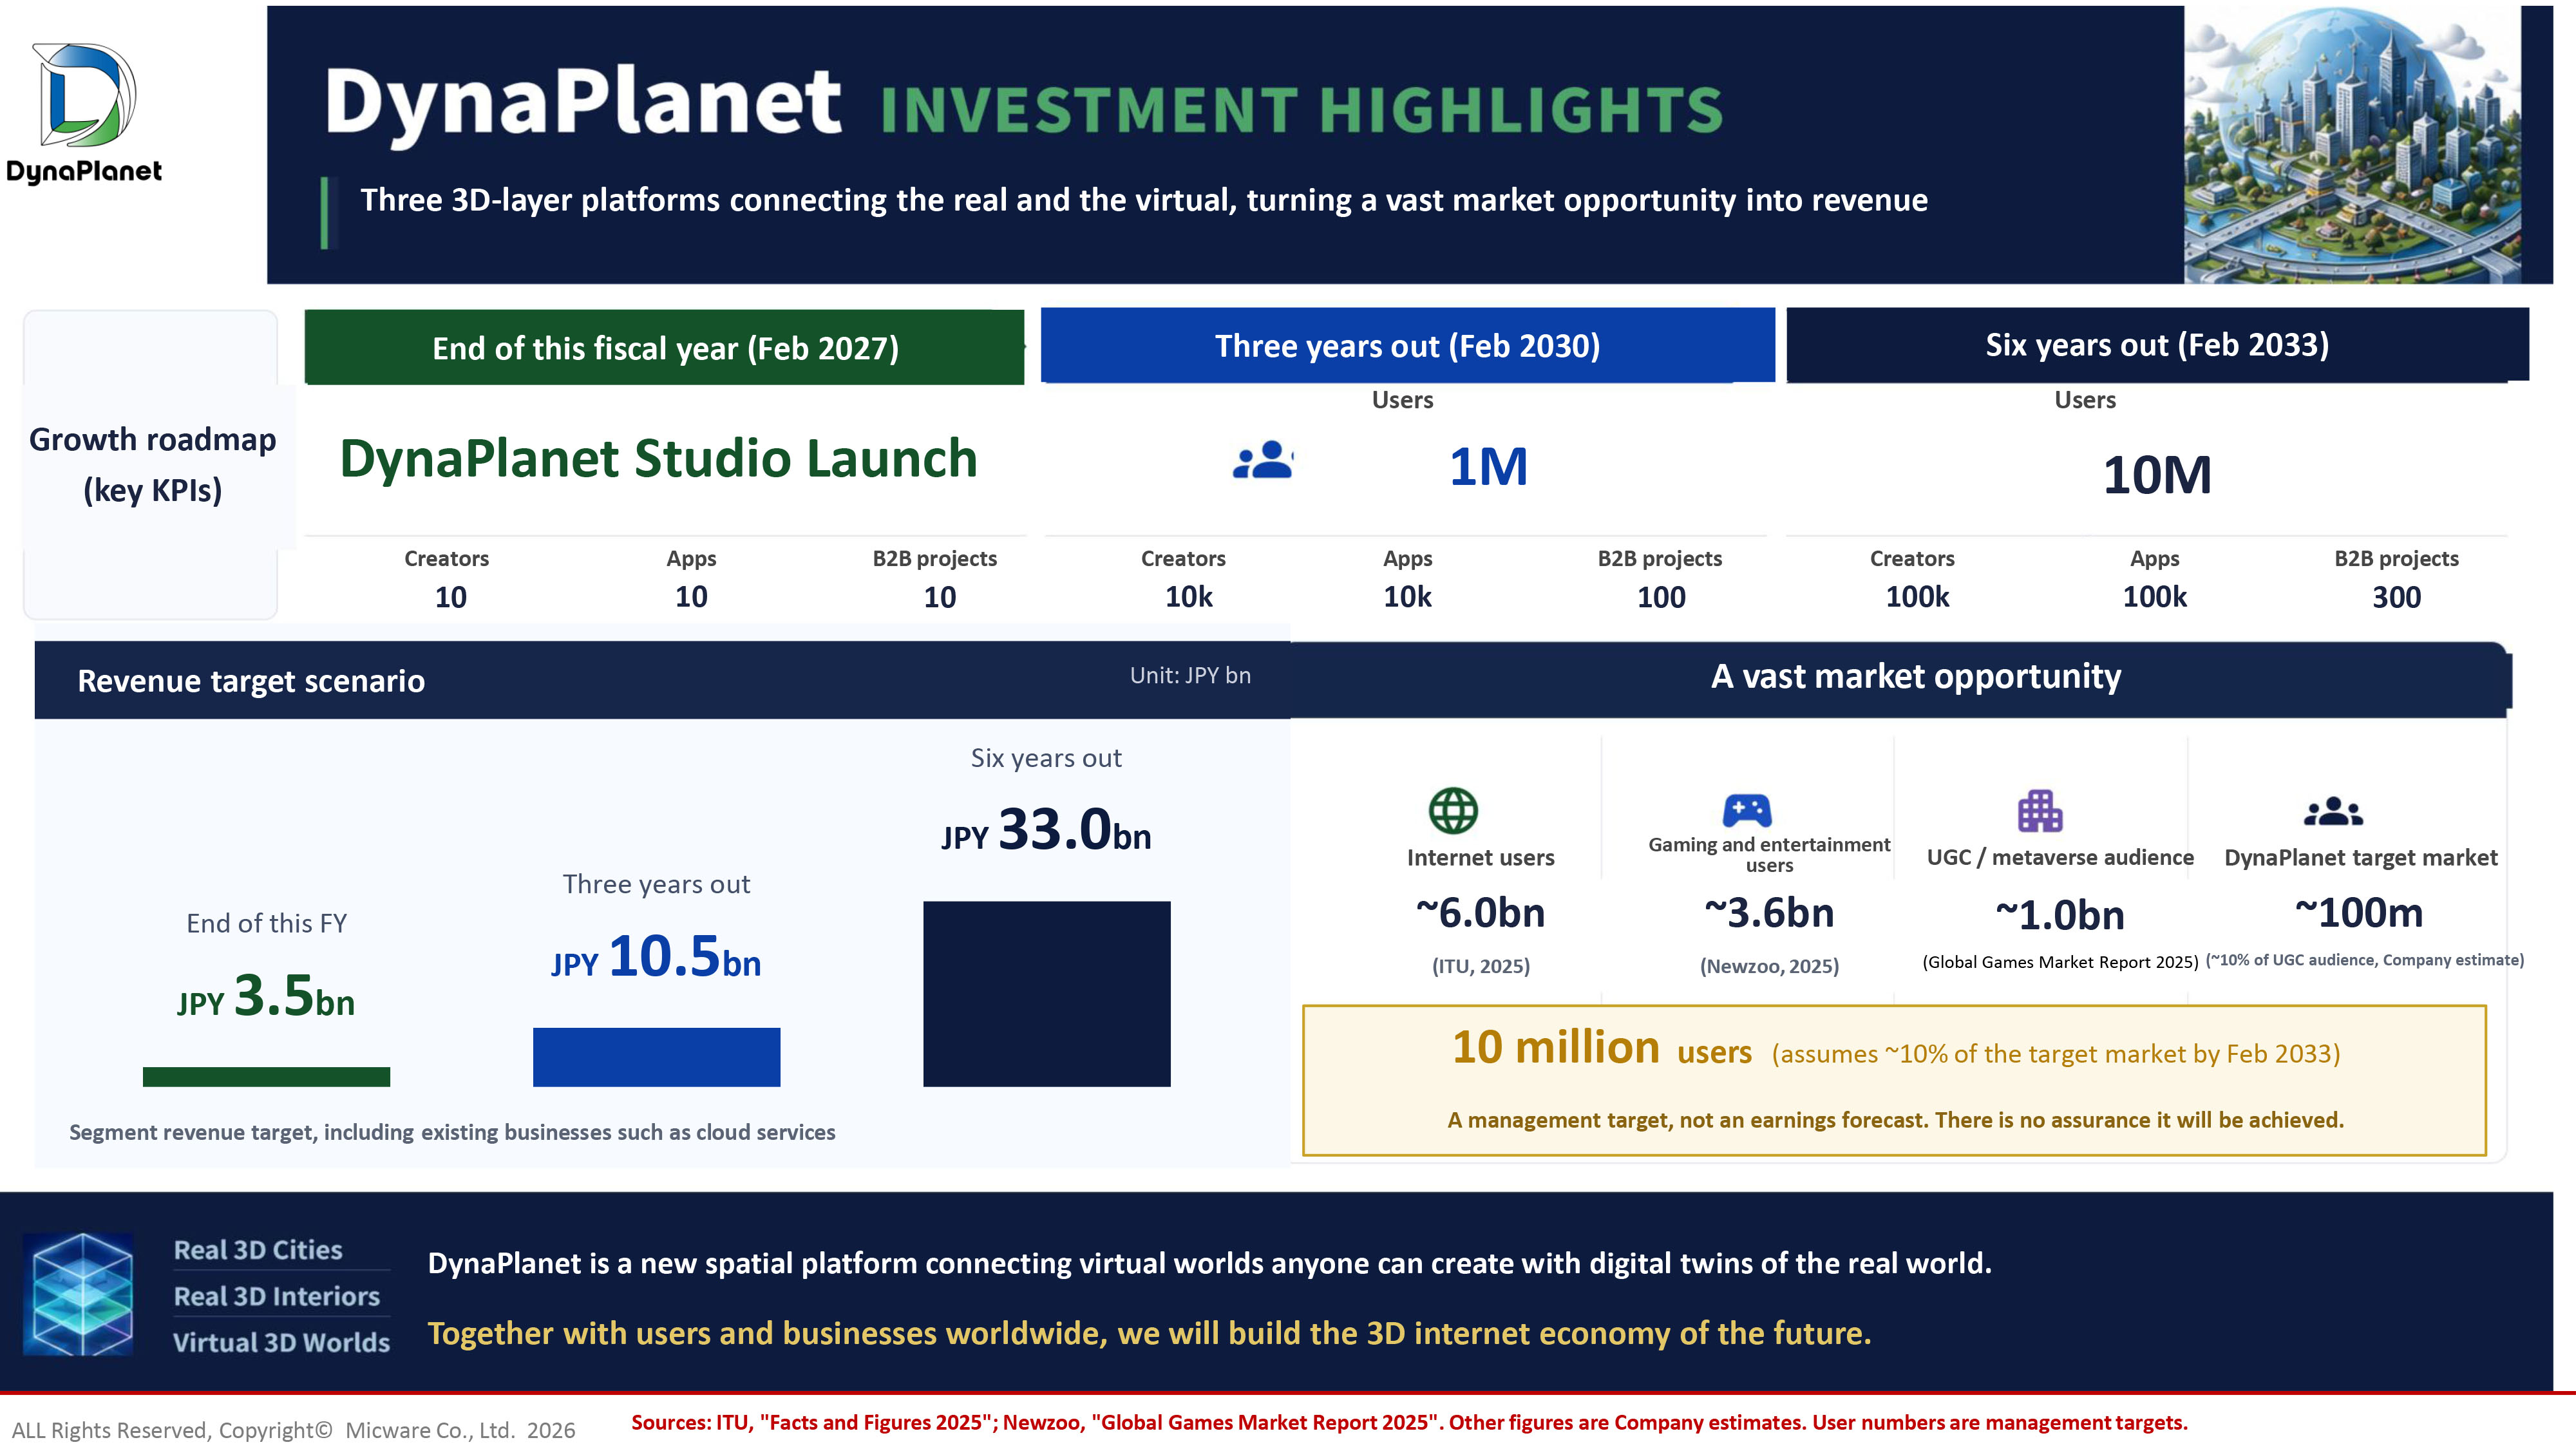Screen dimensions: 2576x1449
Task: Click the purple building UGC metaverse icon
Action: pos(2040,811)
